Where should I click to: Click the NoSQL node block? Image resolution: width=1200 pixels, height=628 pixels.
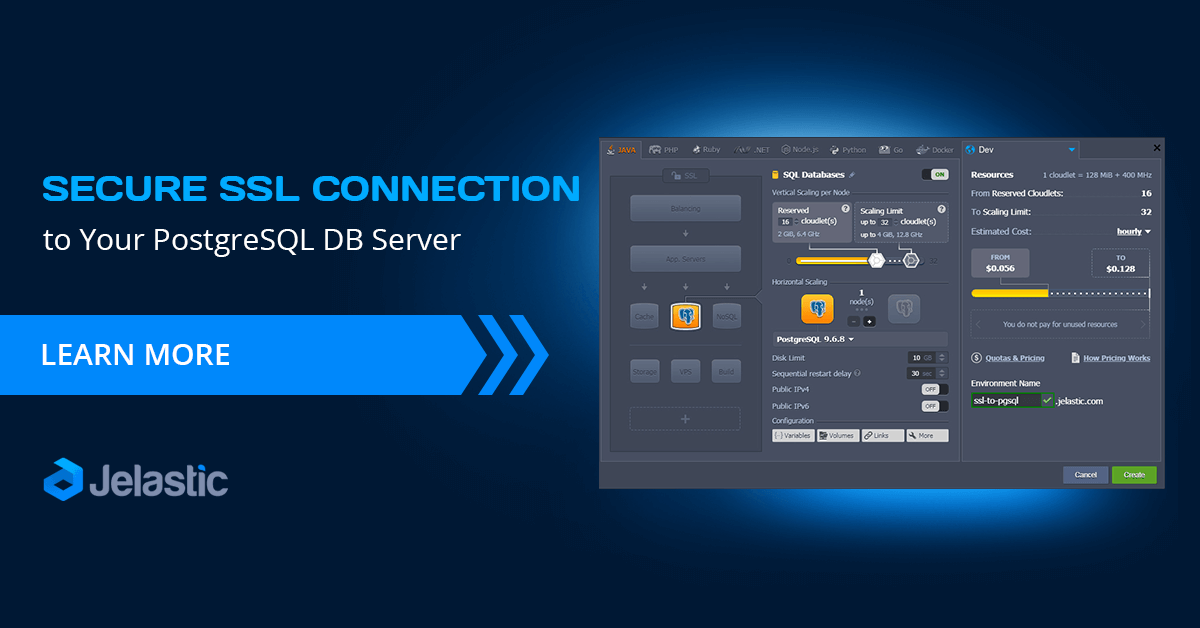(x=726, y=317)
